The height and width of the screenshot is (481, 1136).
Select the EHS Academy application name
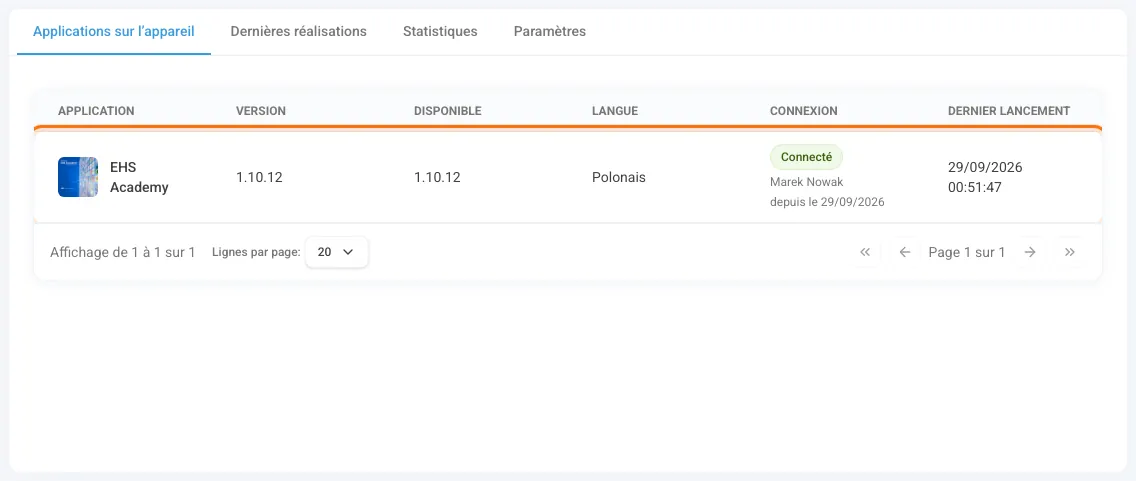139,177
